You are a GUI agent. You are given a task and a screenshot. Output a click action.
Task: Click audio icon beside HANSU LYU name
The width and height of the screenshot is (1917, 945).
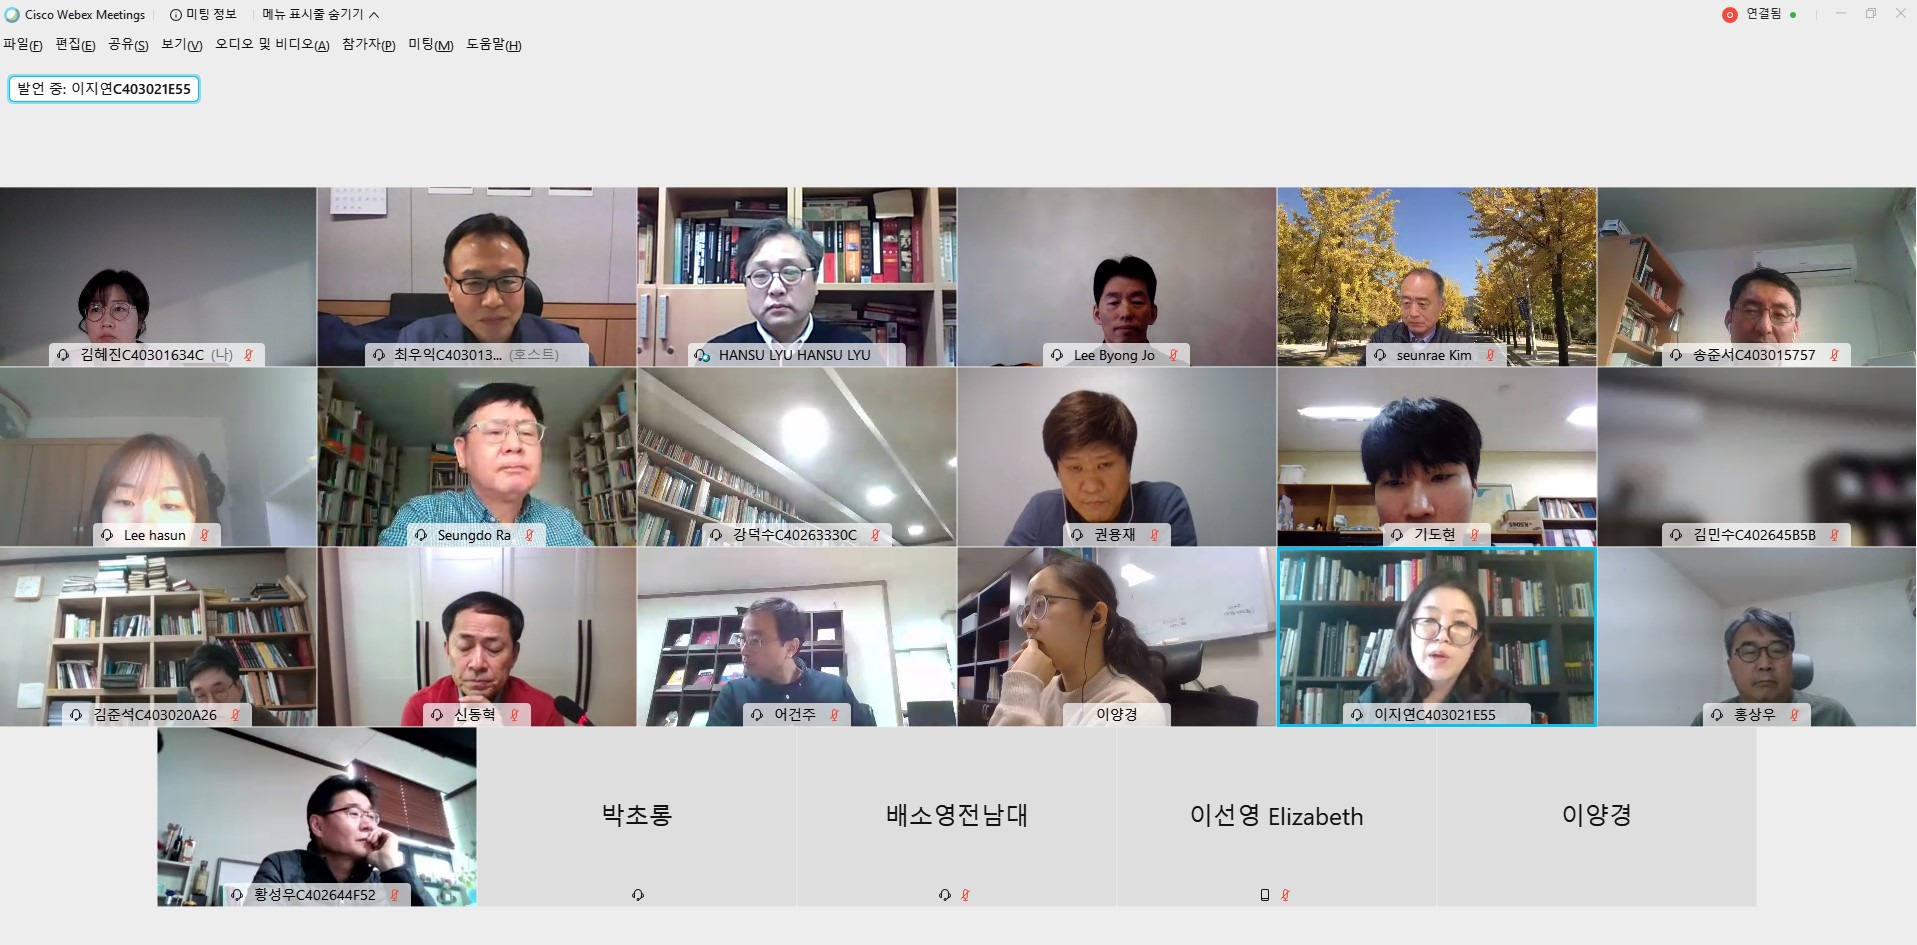coord(702,355)
